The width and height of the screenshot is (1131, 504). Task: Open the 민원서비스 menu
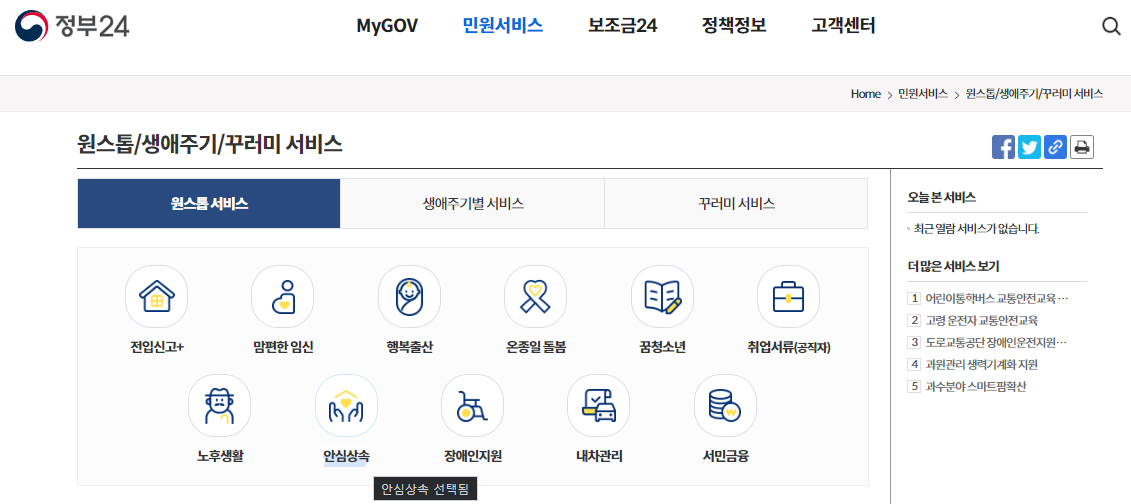click(x=503, y=27)
